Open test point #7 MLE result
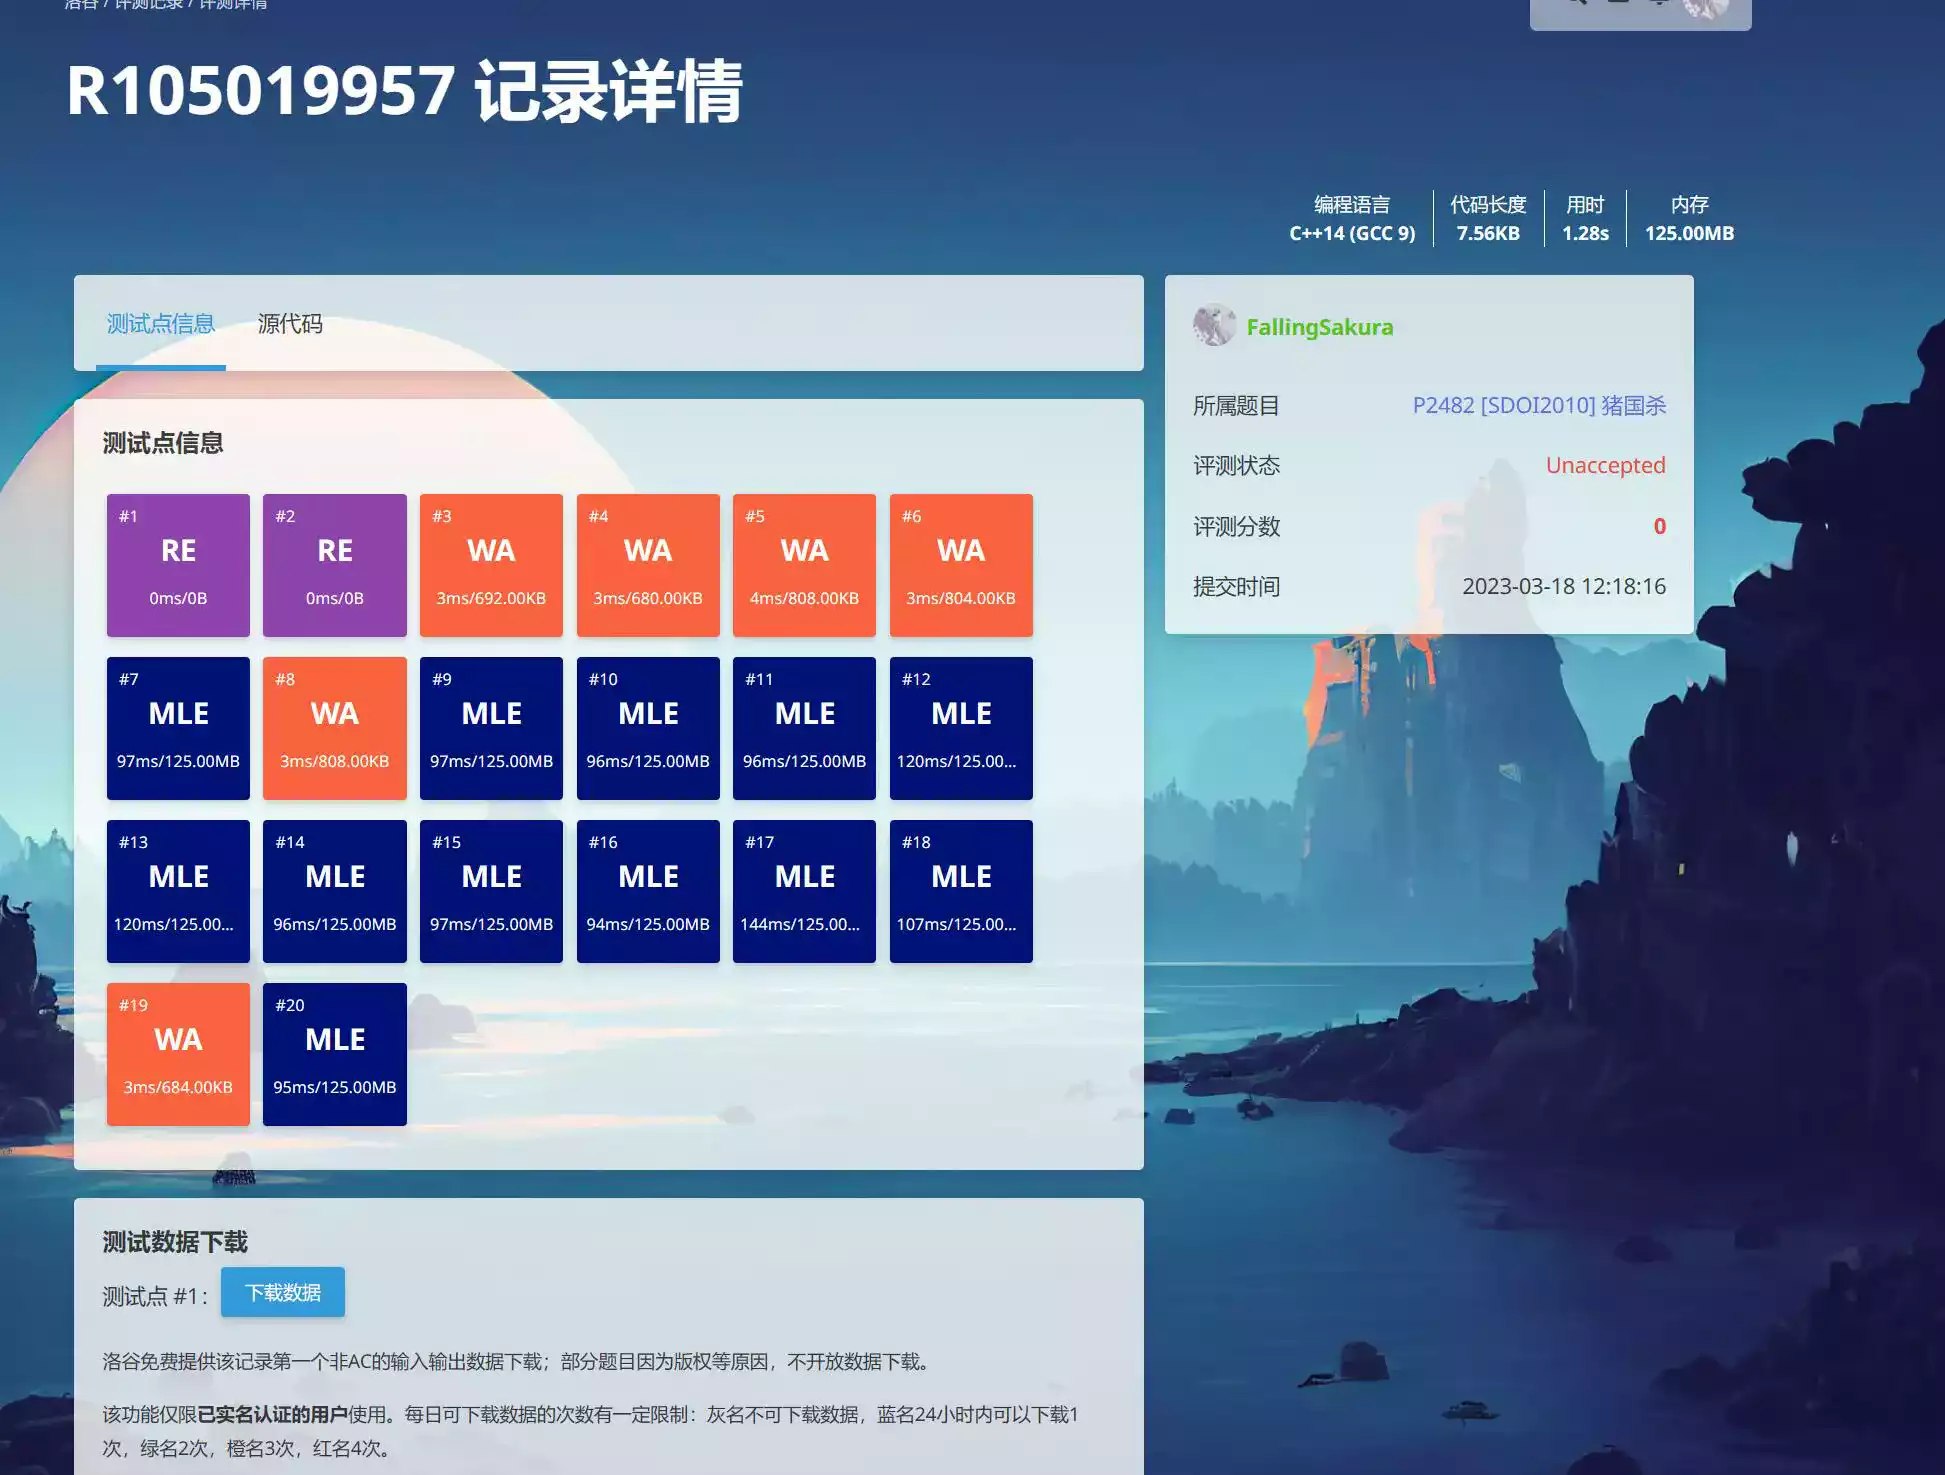The width and height of the screenshot is (1945, 1475). (x=178, y=728)
